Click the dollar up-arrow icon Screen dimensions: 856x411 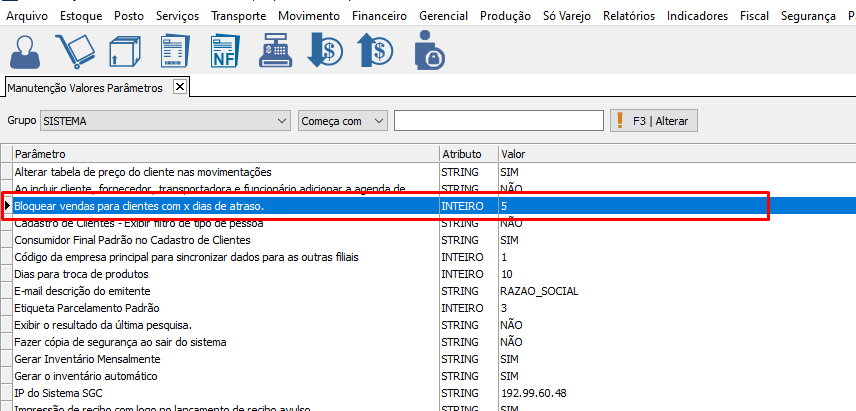(x=376, y=50)
